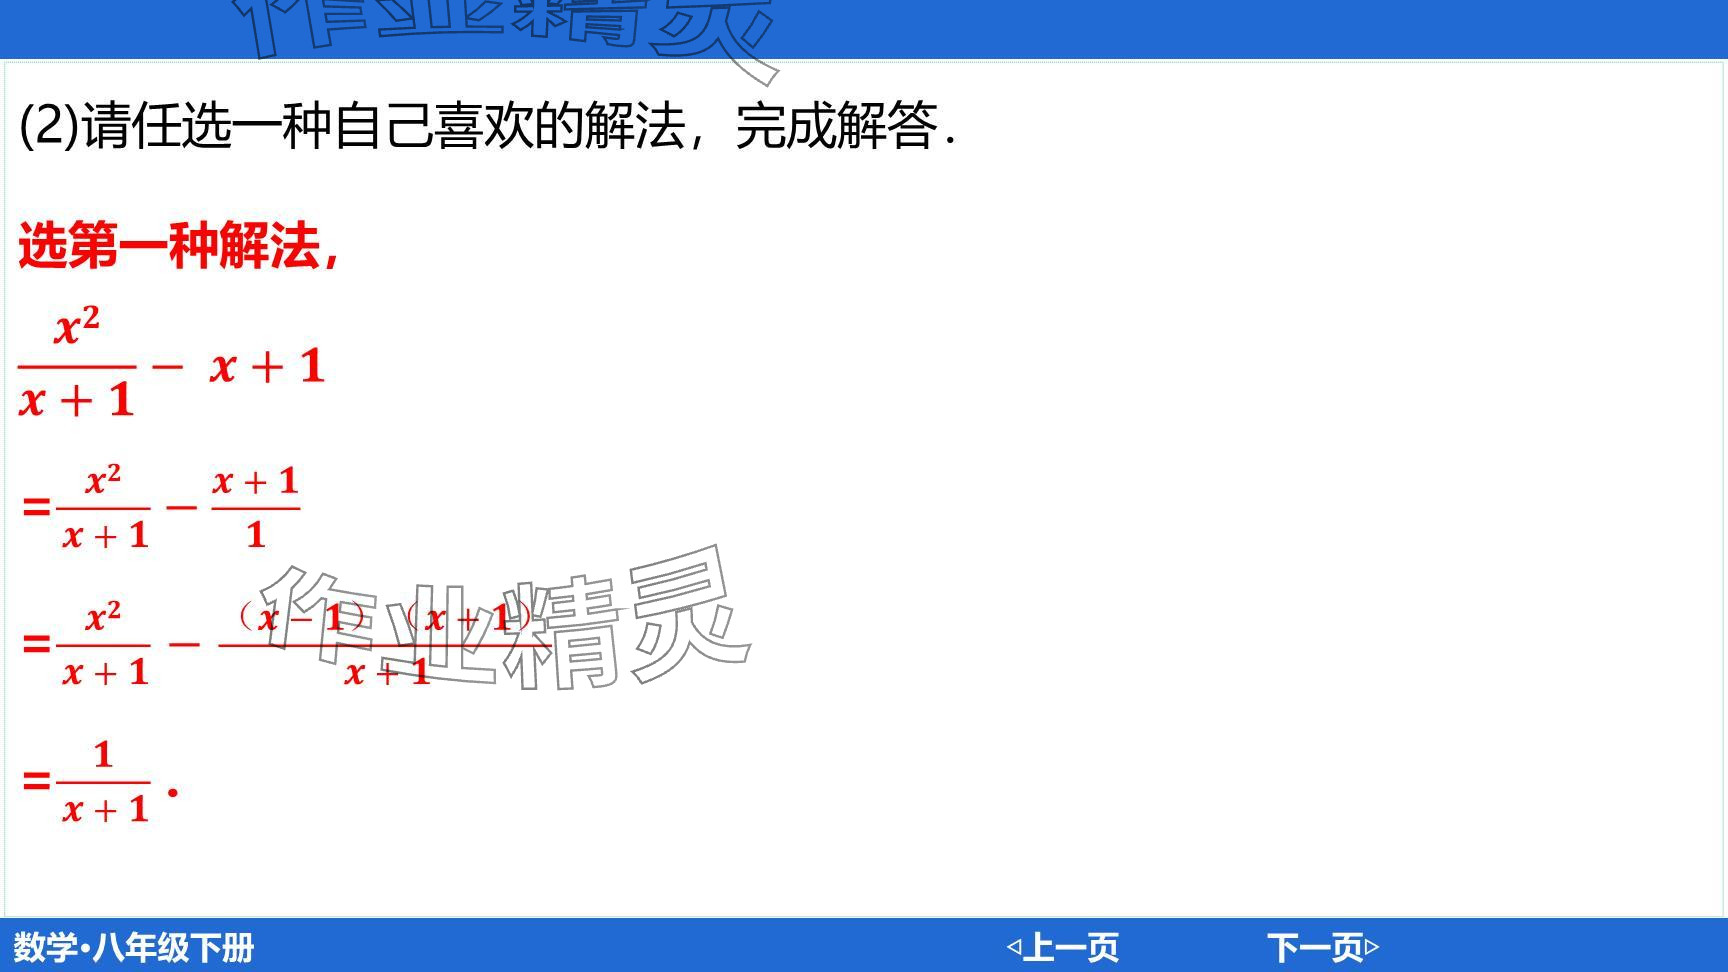Click the x² fraction in the third line
The width and height of the screenshot is (1728, 972).
click(104, 644)
